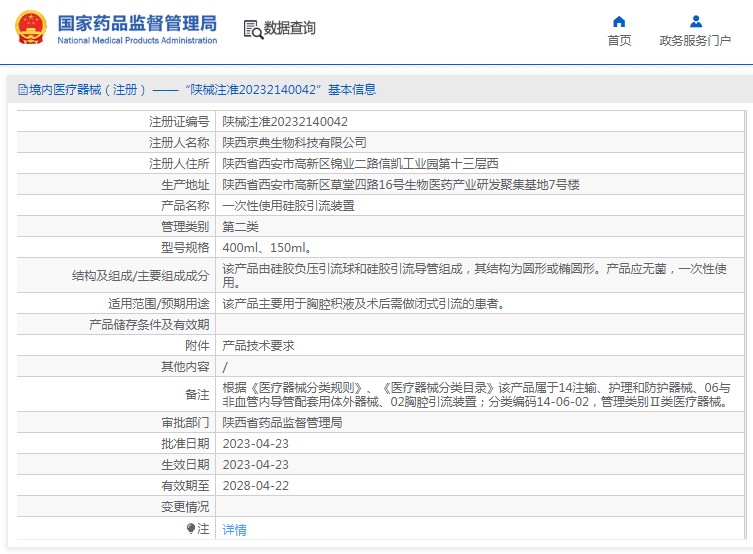Click the 型号规格 label

[185, 248]
